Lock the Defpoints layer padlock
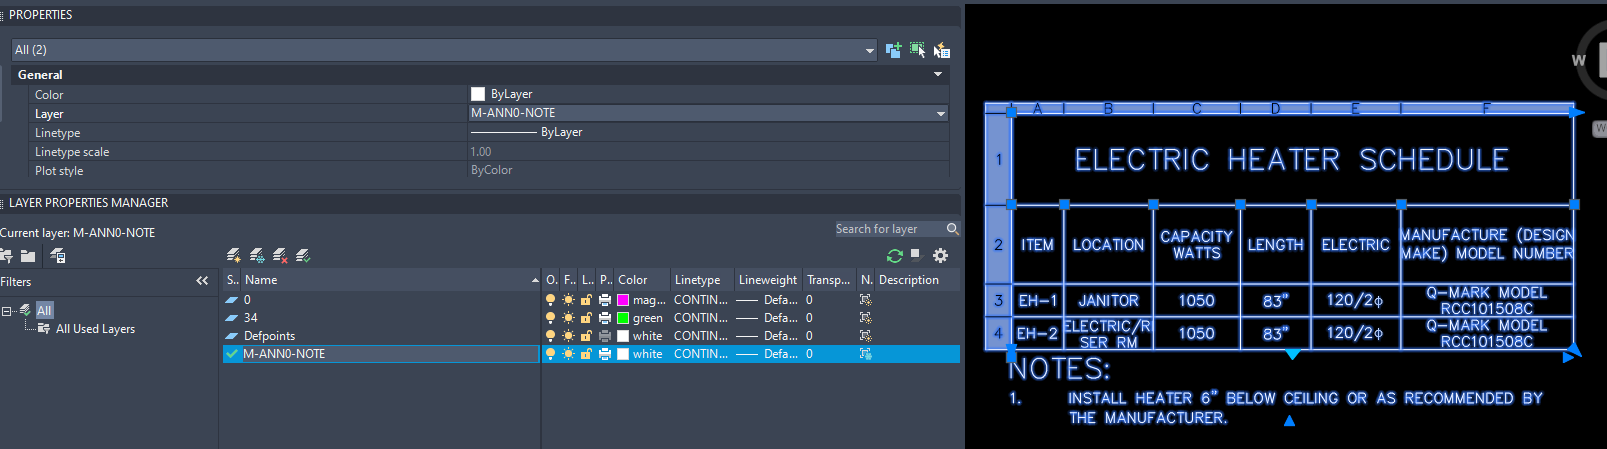 pyautogui.click(x=587, y=336)
